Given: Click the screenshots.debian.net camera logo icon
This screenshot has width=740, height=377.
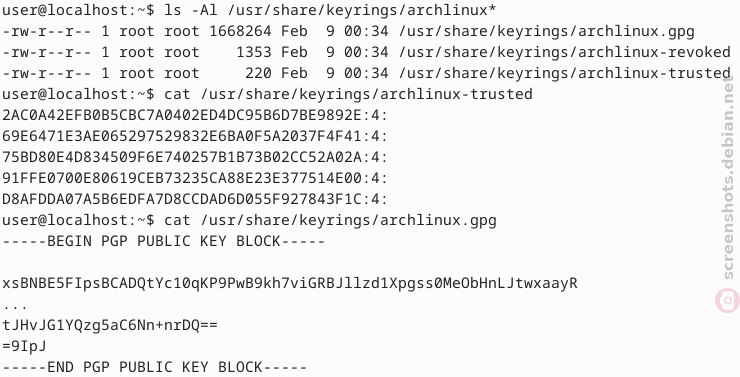Looking at the screenshot, I should (x=728, y=300).
